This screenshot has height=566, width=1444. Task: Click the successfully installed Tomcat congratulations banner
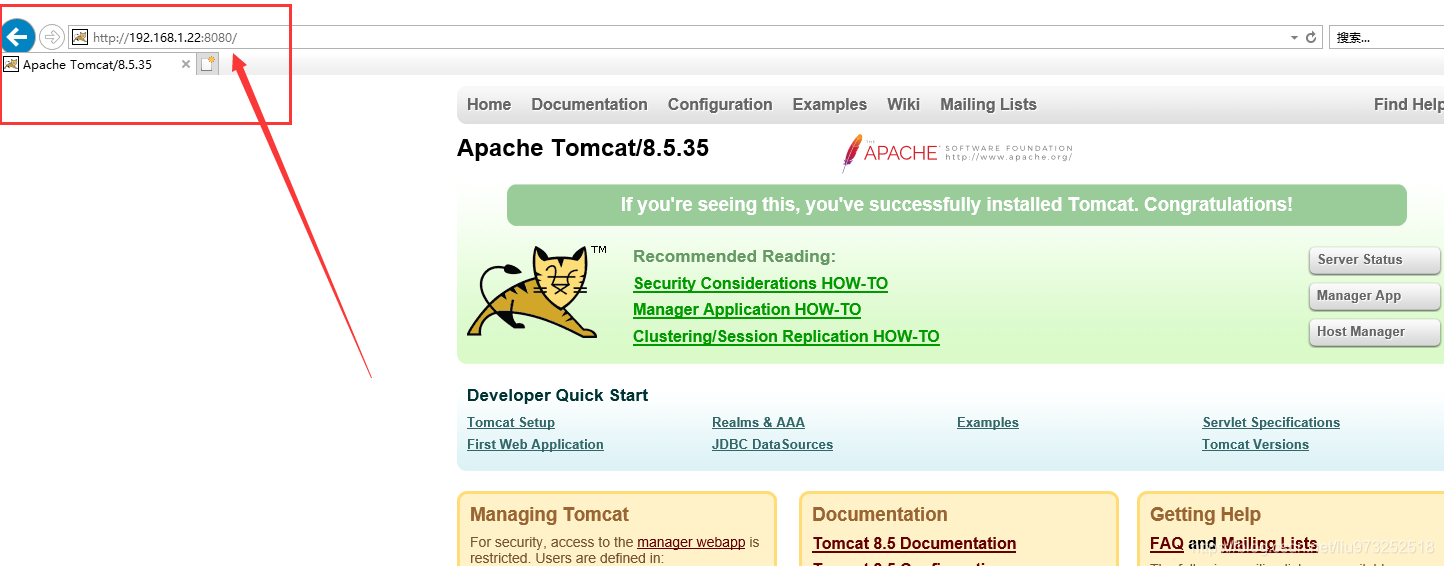click(x=956, y=204)
